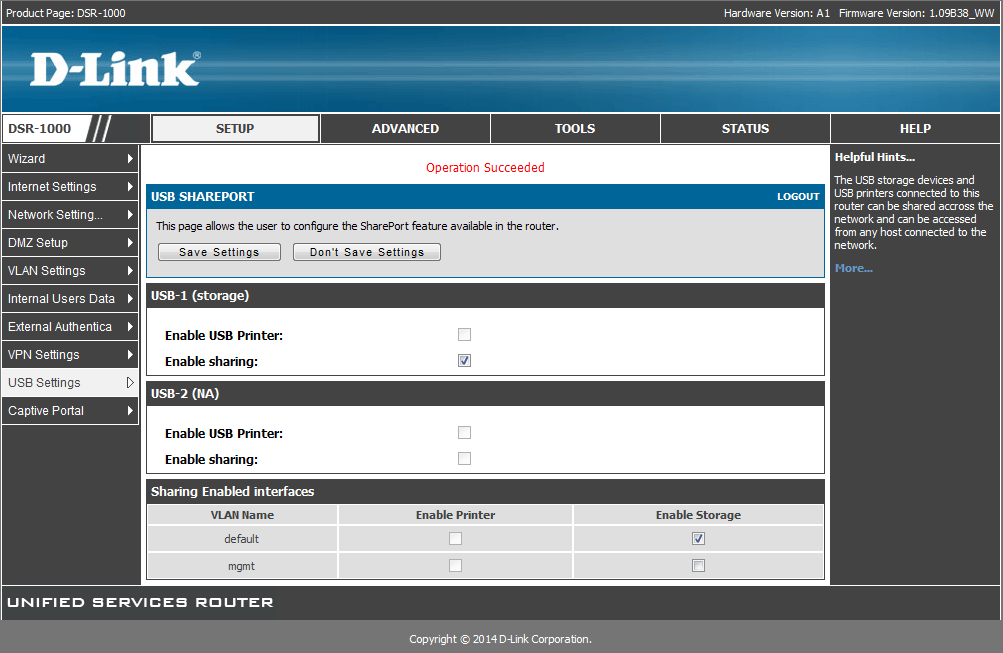
Task: Open VLAN Settings in the sidebar
Action: tap(70, 271)
